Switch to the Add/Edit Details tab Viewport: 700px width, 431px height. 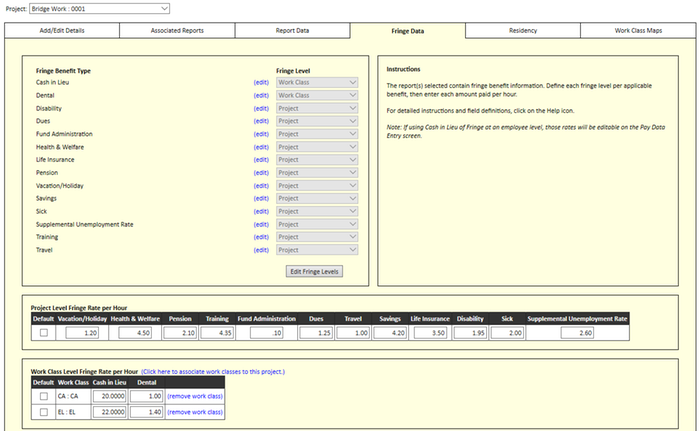click(62, 31)
